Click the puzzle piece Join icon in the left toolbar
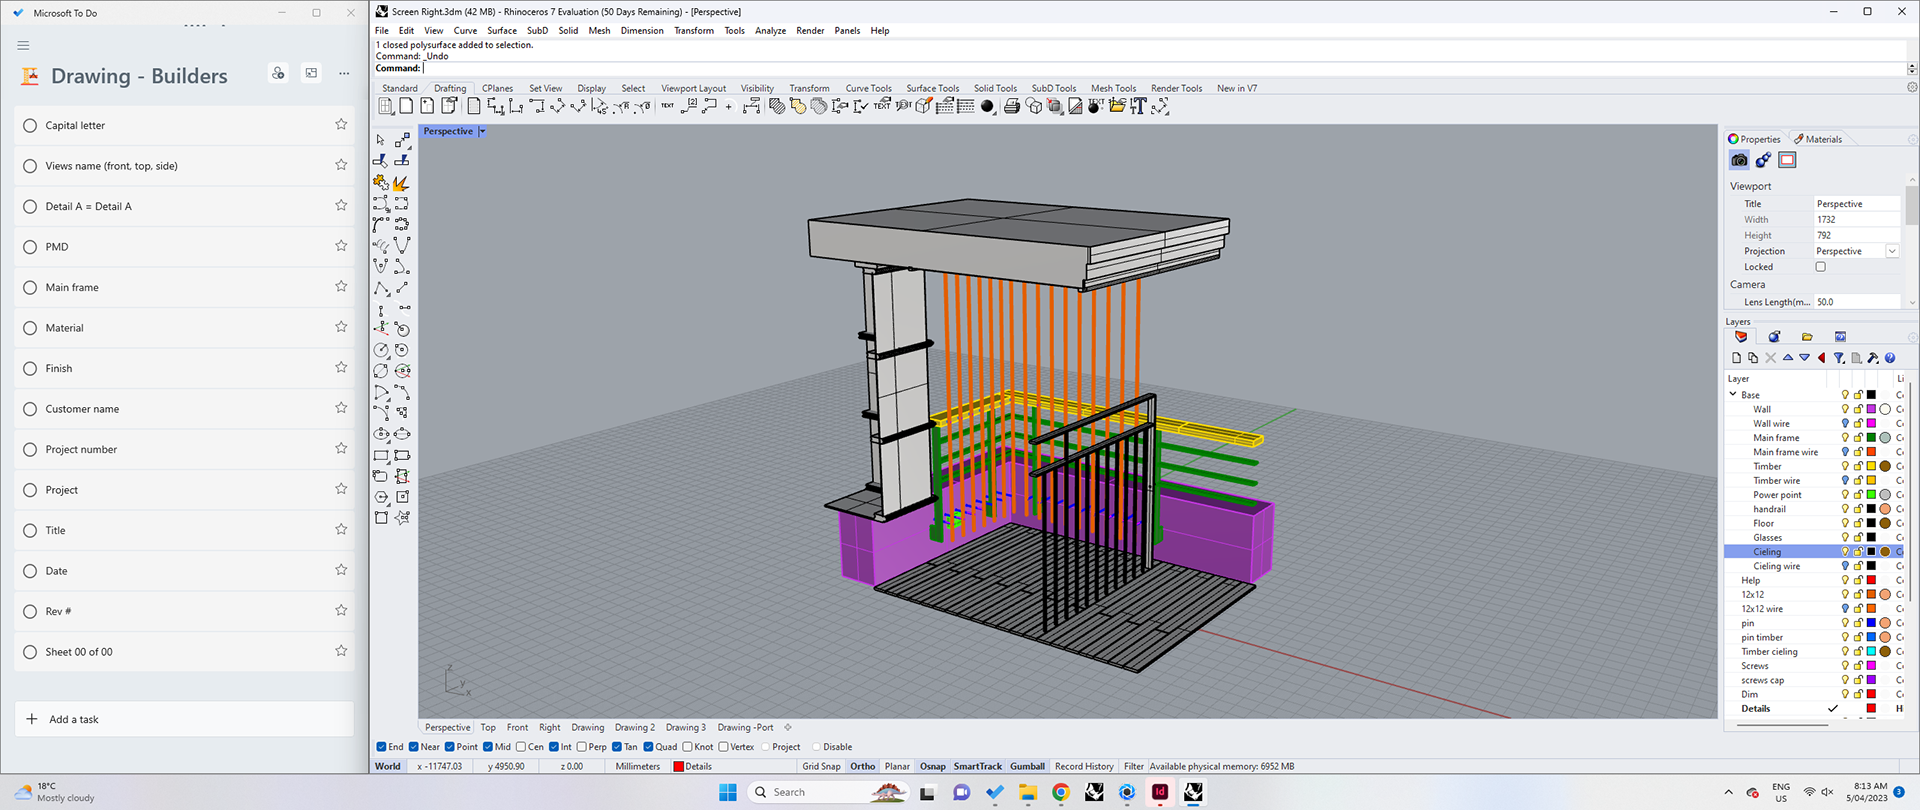The width and height of the screenshot is (1920, 810). [381, 182]
